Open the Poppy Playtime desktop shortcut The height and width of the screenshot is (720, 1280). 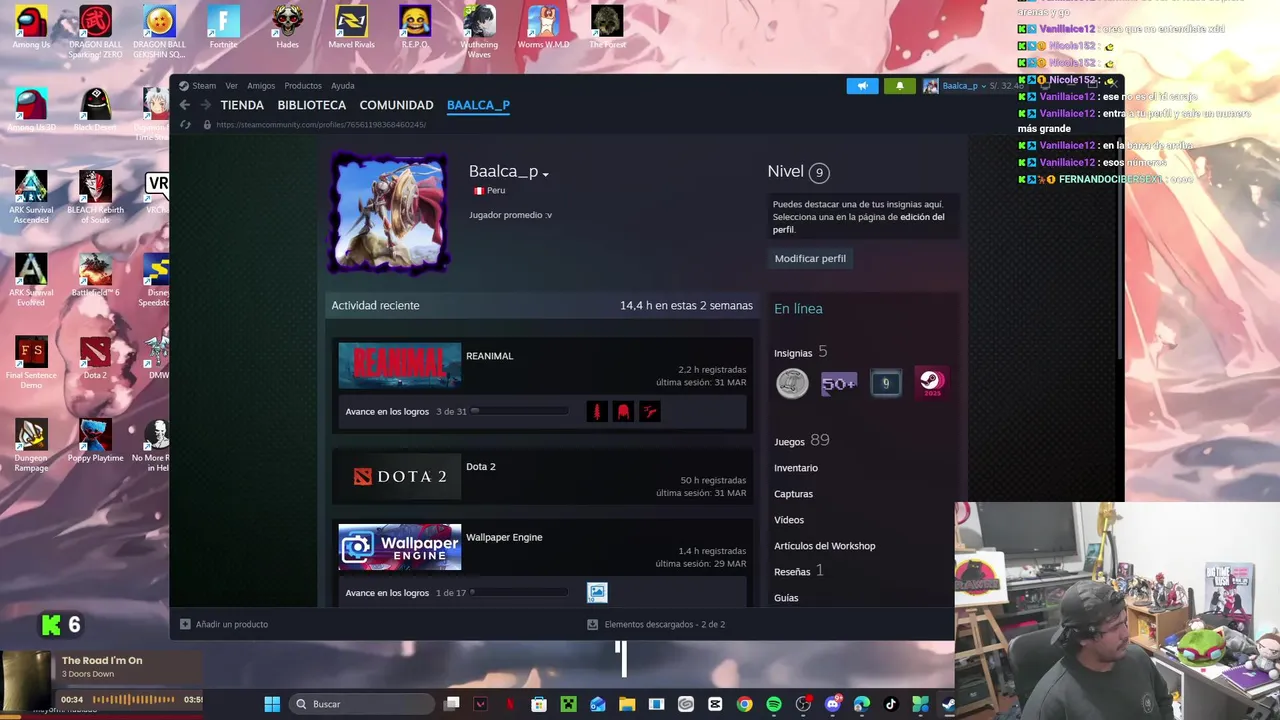[x=95, y=441]
